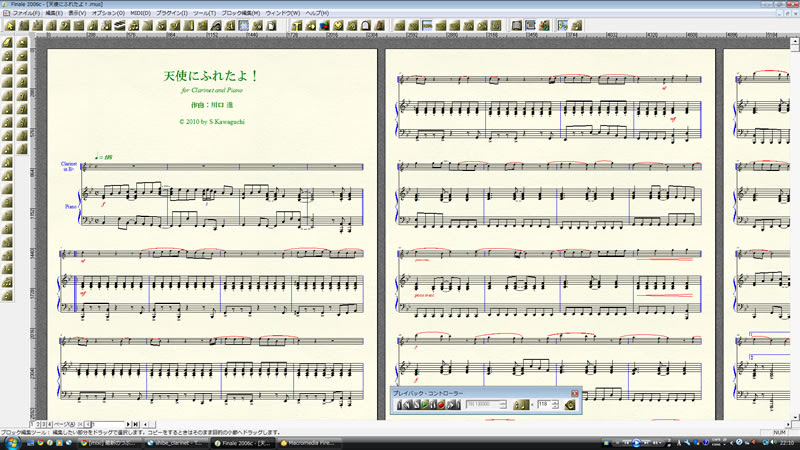Decrease tempo with the down stepper arrow

(555, 407)
